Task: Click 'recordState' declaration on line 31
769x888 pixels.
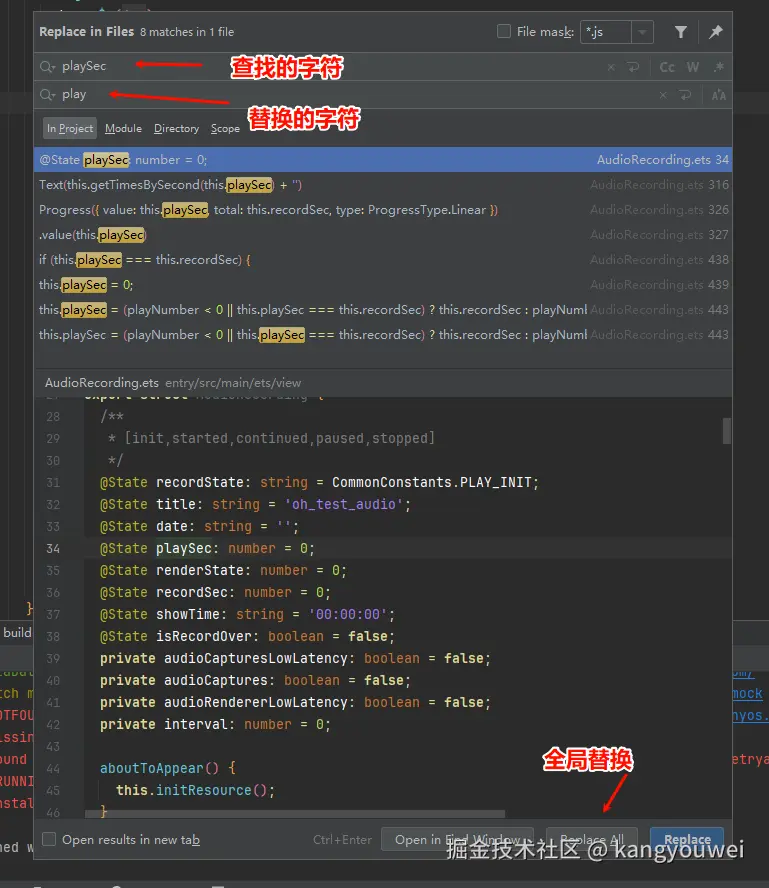Action: point(199,482)
